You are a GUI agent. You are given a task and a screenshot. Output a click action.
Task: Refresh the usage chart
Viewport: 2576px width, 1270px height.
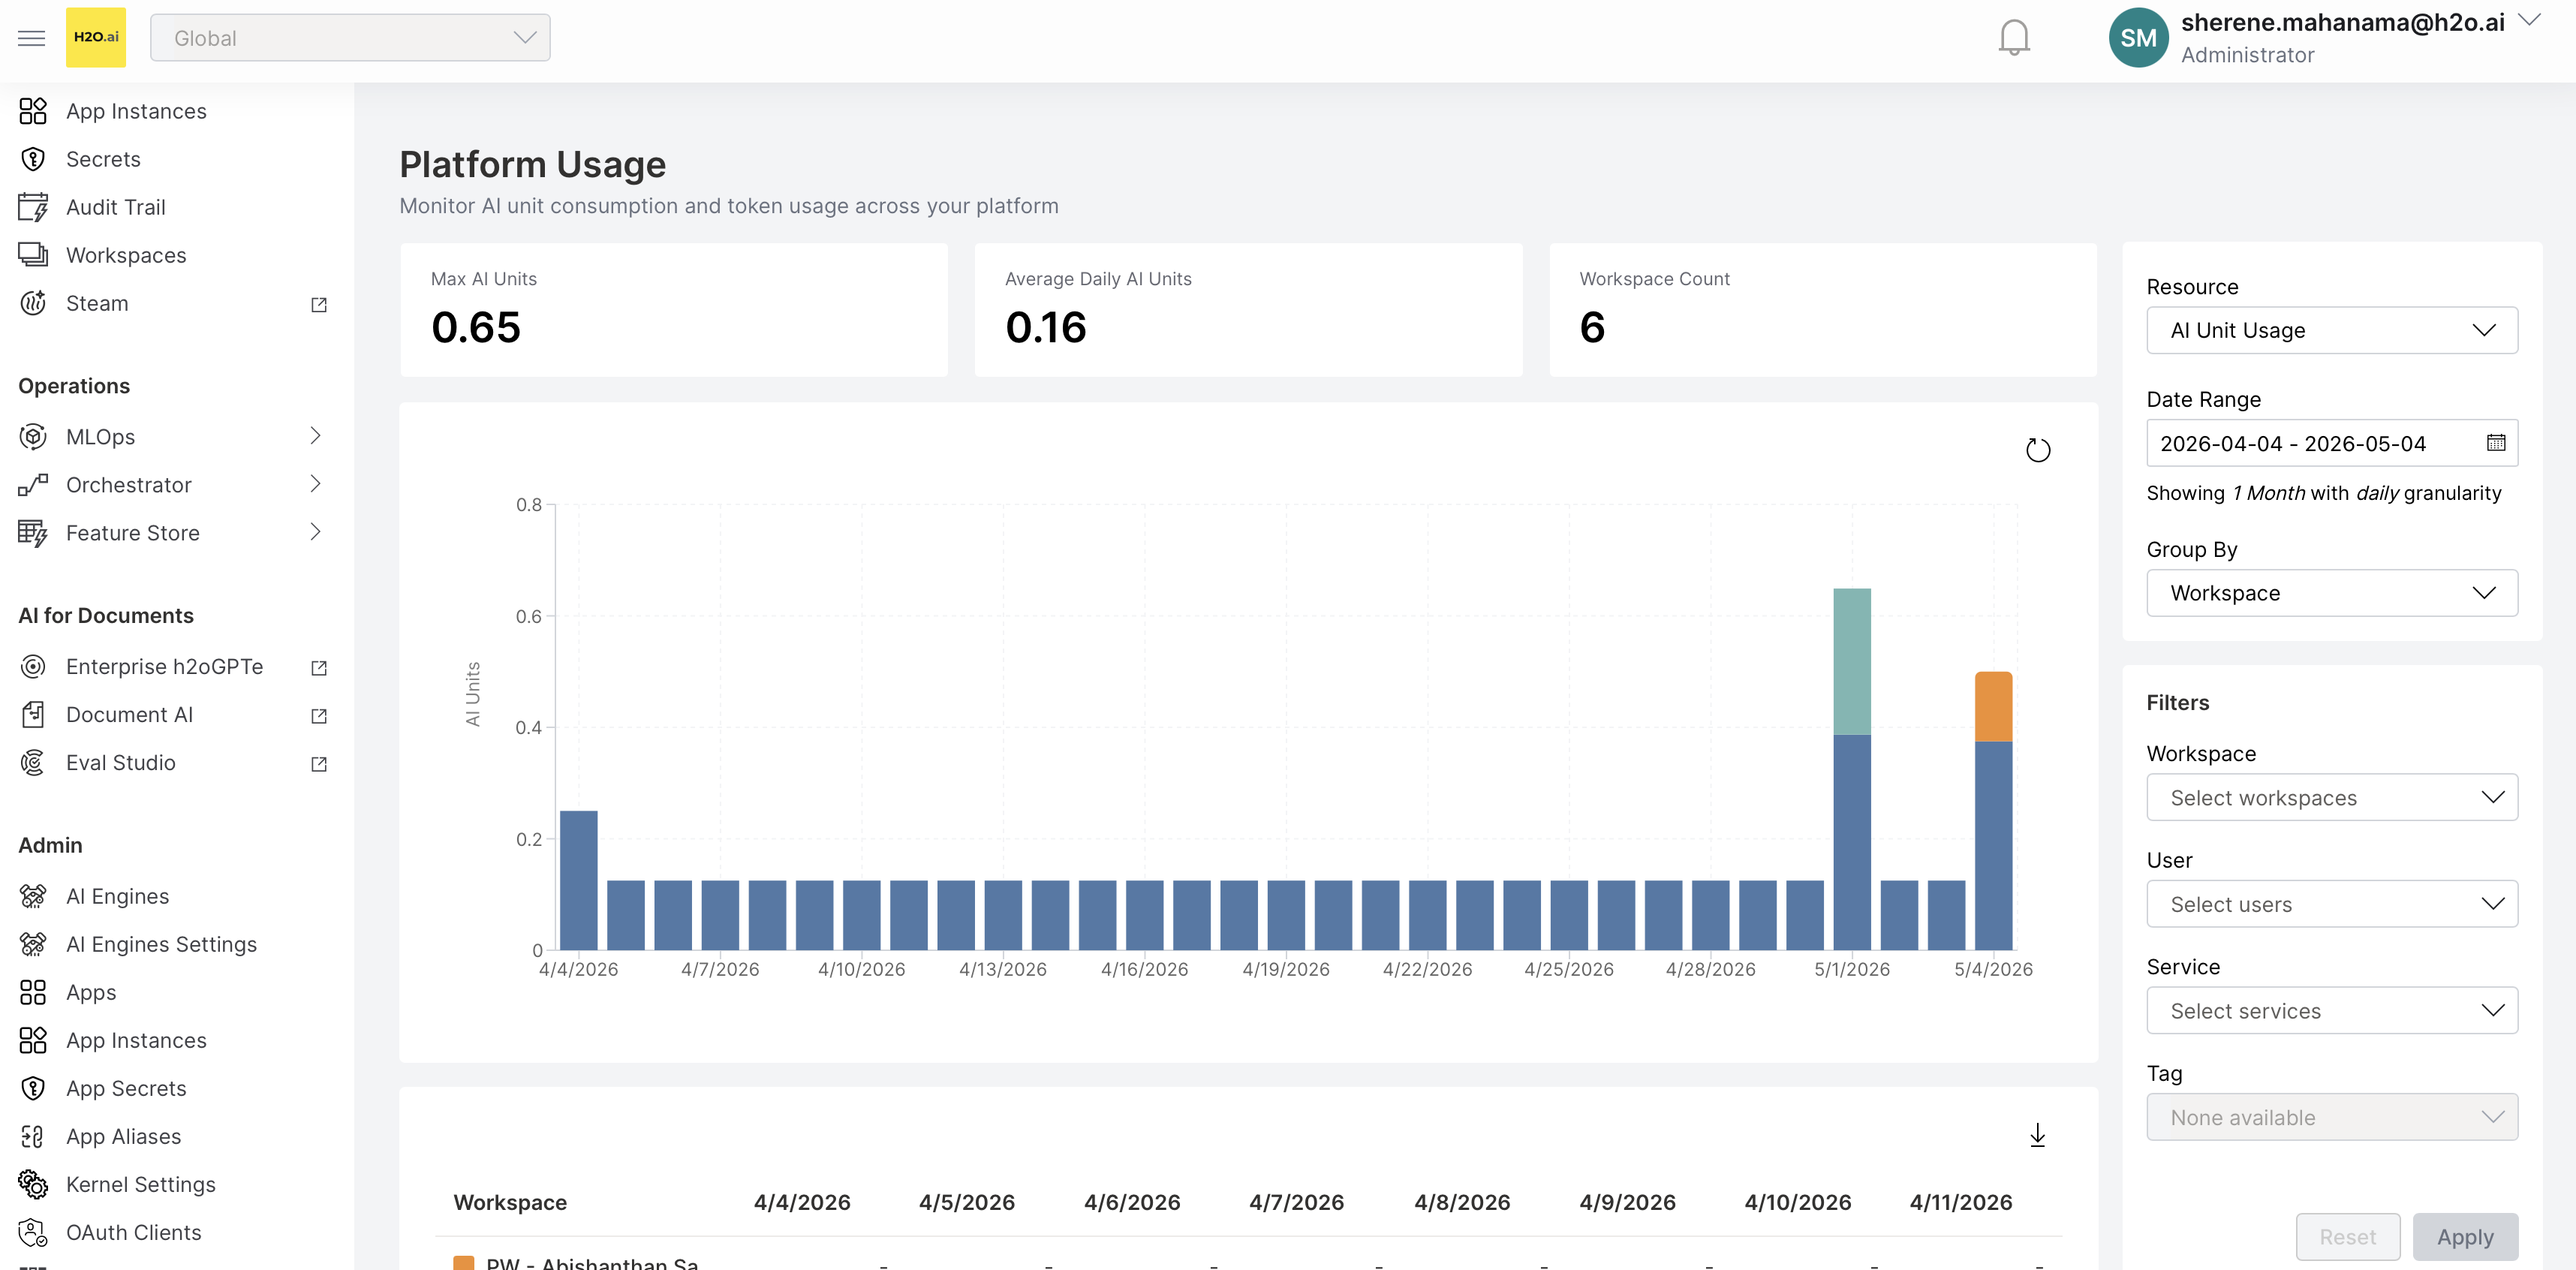[x=2038, y=450]
